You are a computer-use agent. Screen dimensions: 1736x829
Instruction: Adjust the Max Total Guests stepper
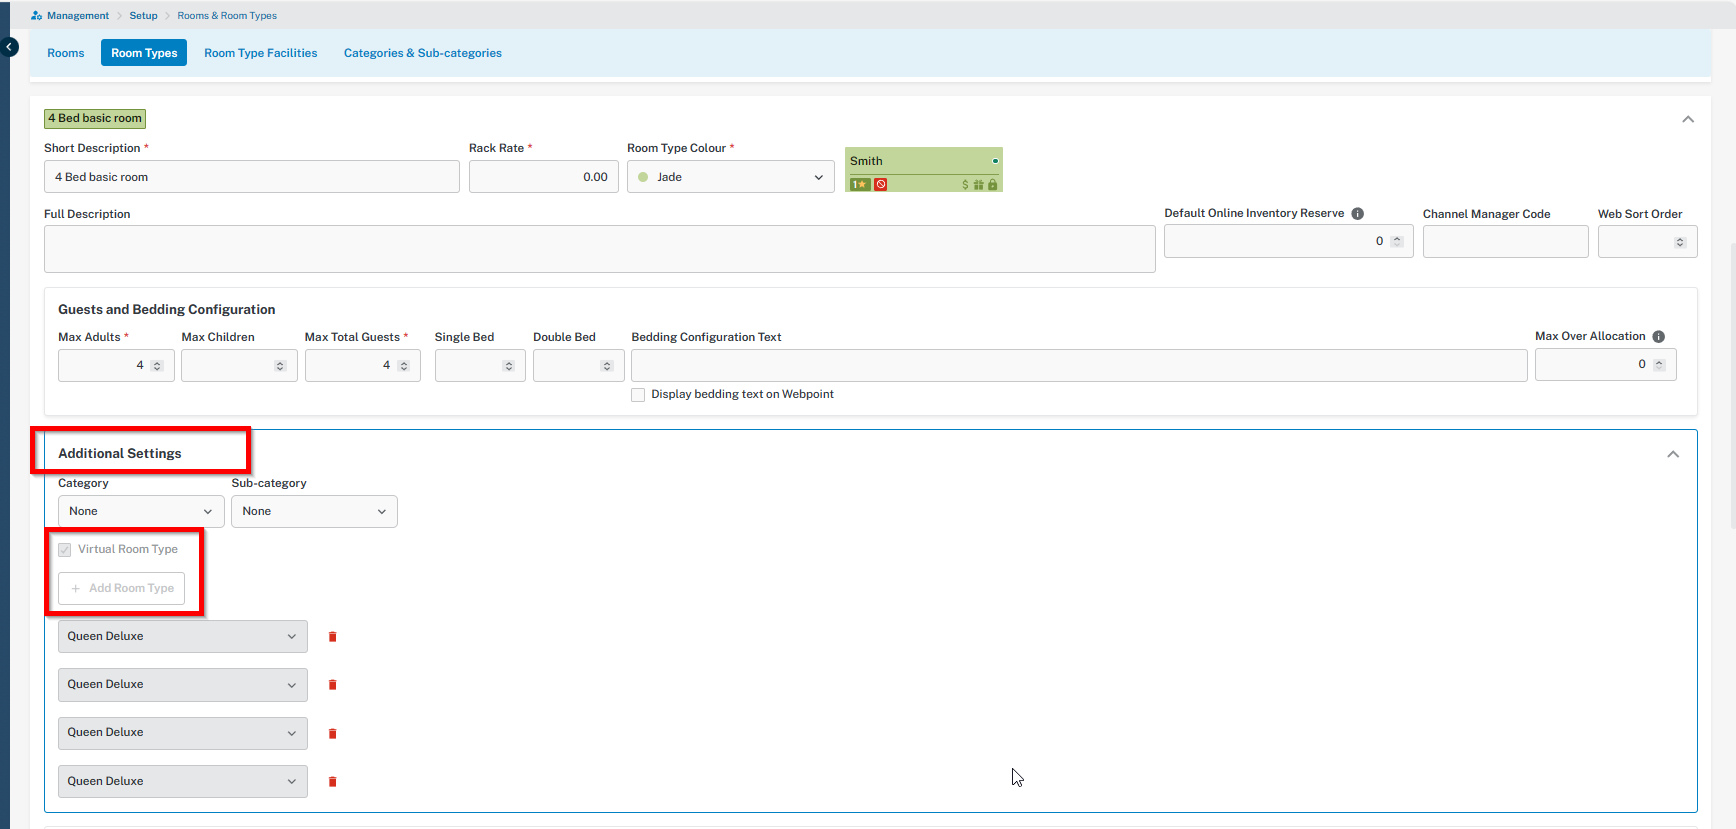point(404,366)
